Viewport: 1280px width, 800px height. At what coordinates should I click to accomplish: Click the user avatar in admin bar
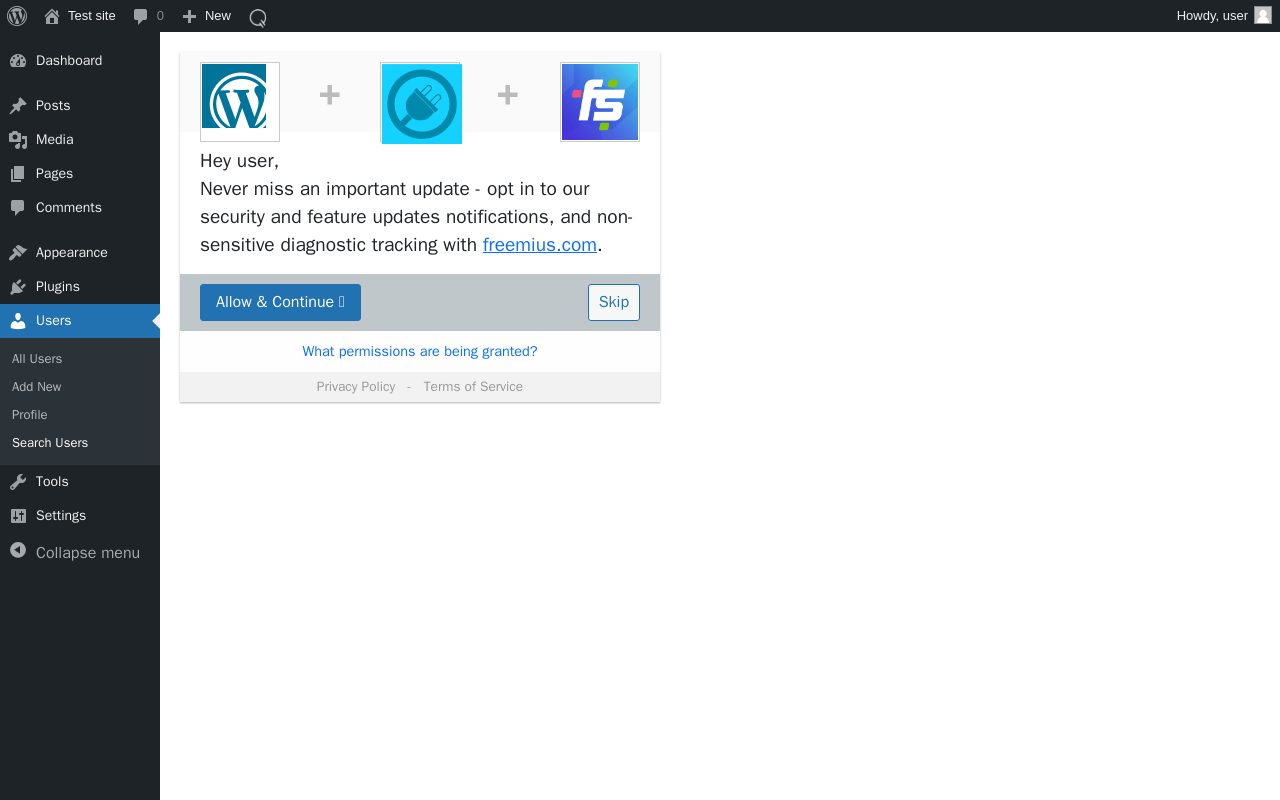click(1263, 15)
